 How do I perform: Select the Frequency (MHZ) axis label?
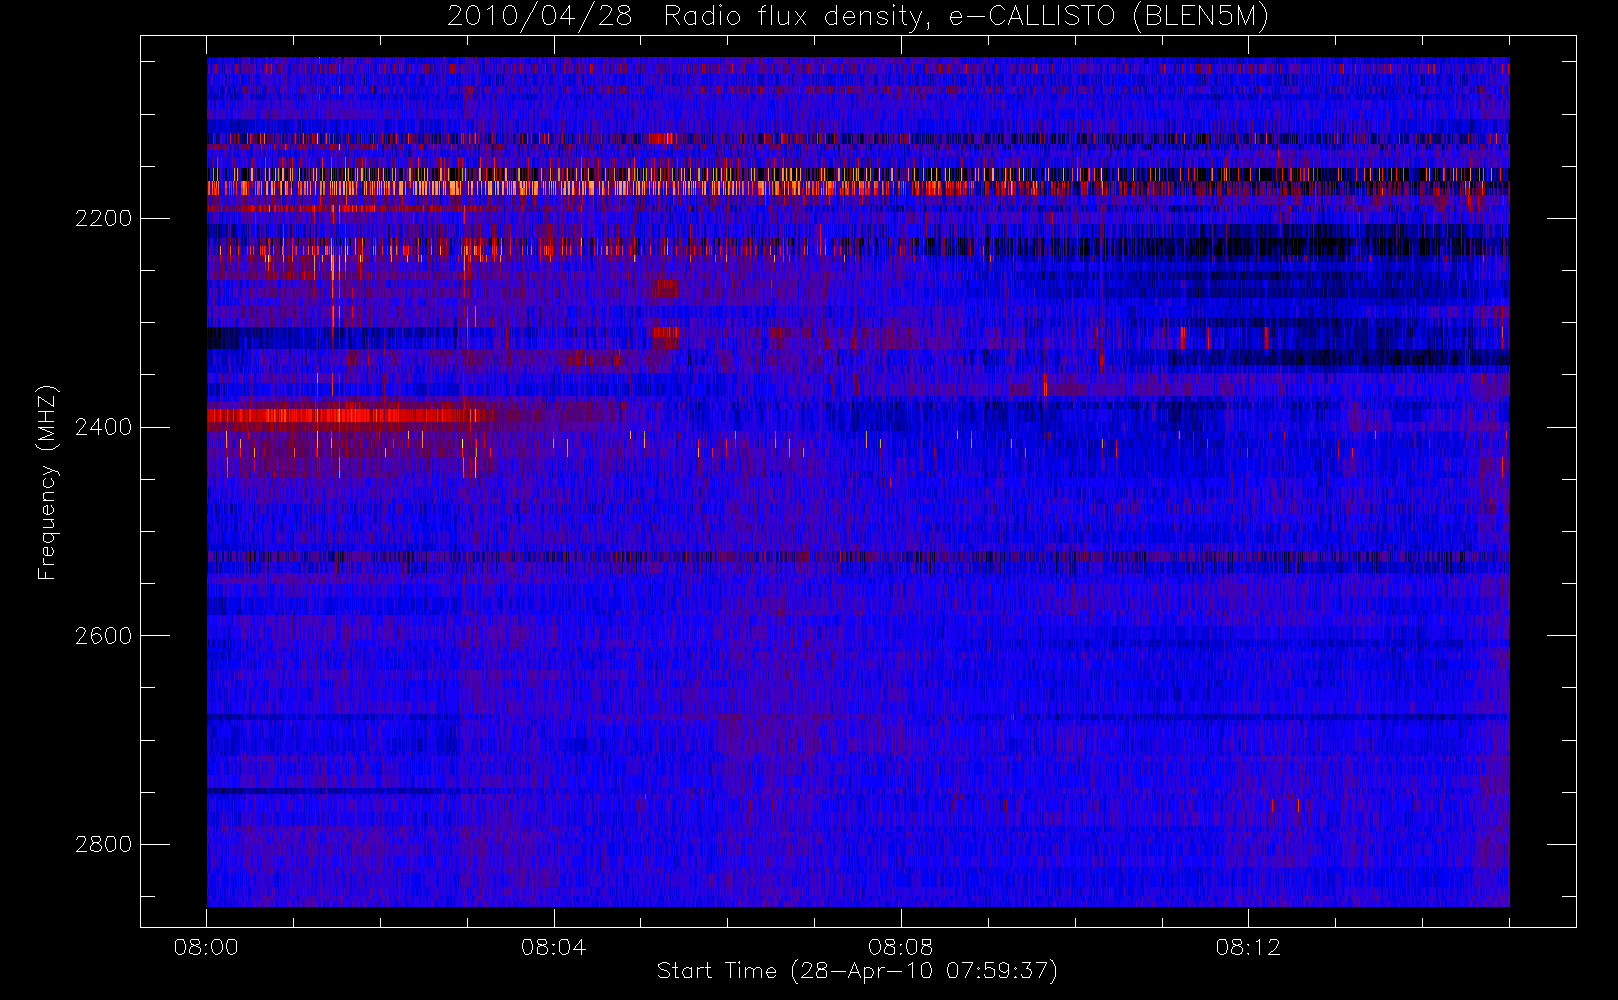coord(47,482)
